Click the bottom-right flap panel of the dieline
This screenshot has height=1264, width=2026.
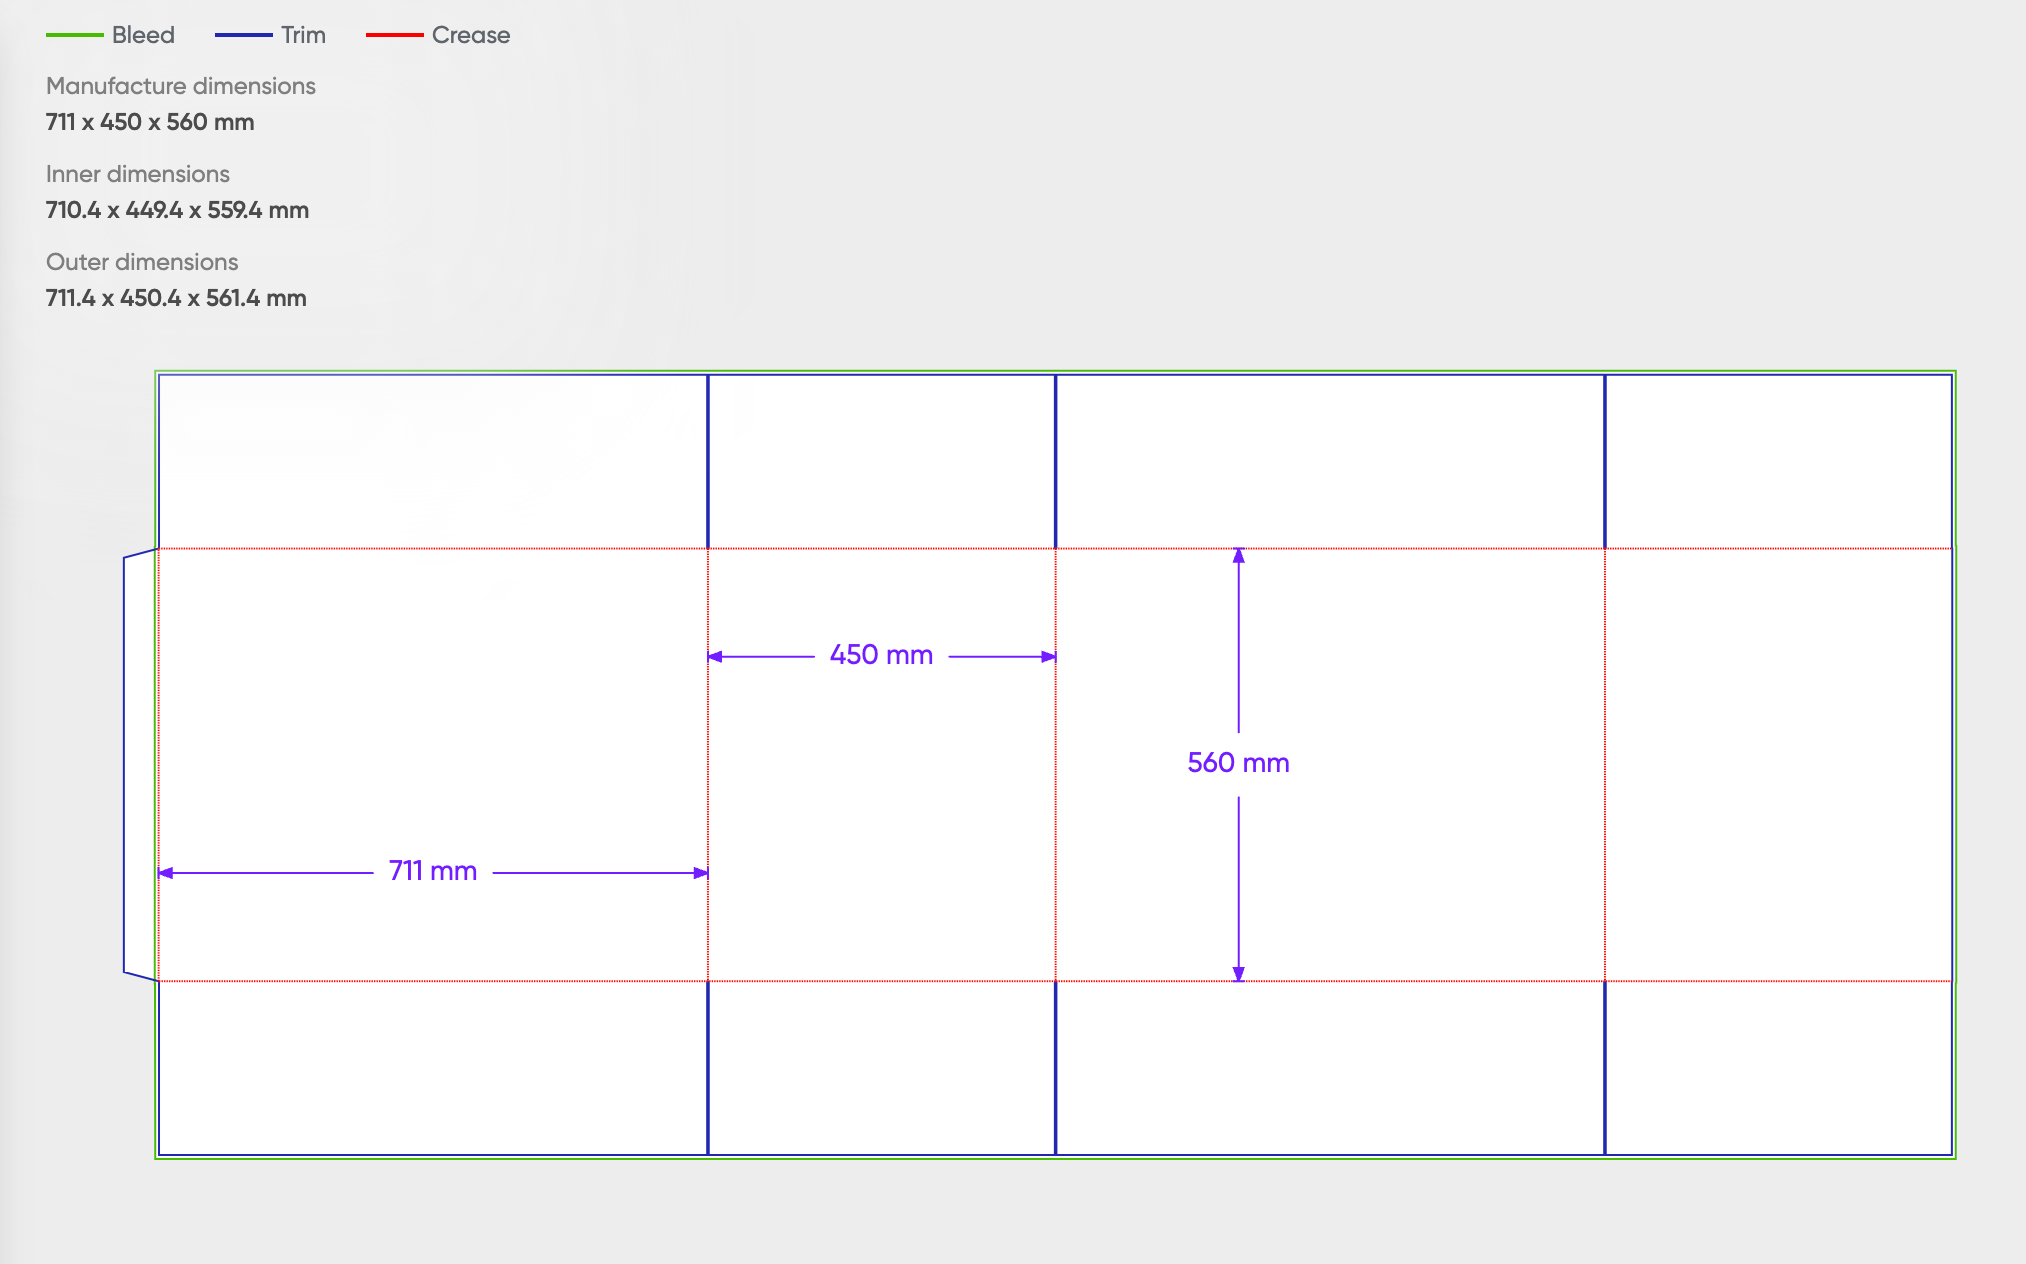1777,1067
